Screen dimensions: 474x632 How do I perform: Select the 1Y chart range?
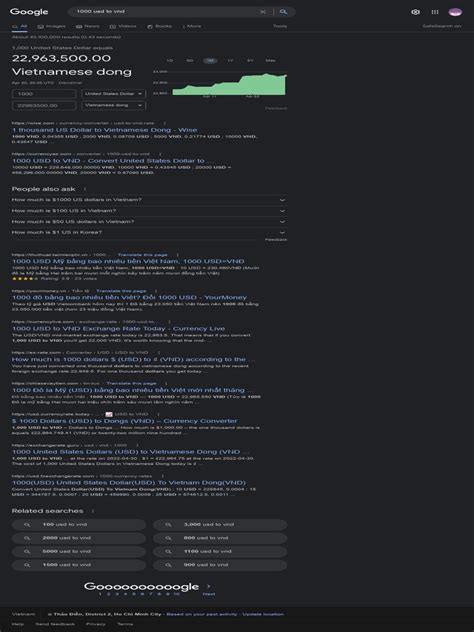(230, 60)
